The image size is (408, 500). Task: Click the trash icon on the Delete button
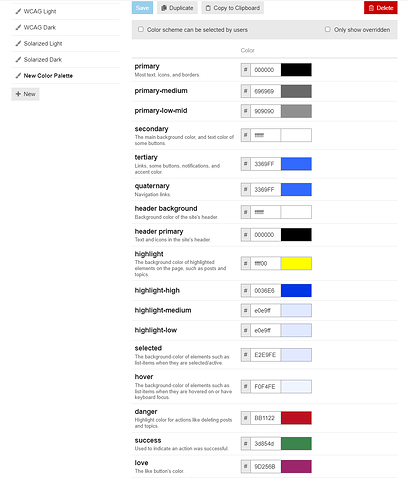point(371,8)
